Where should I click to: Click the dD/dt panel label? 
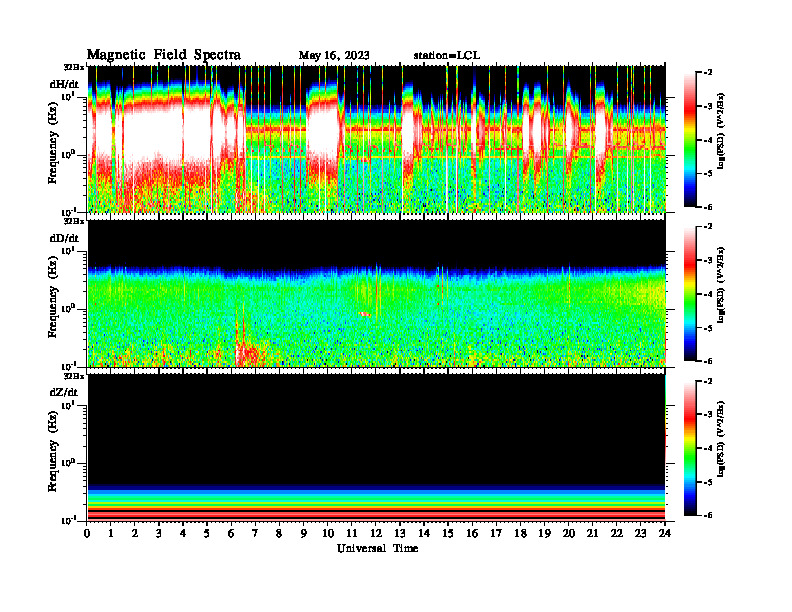pyautogui.click(x=64, y=238)
